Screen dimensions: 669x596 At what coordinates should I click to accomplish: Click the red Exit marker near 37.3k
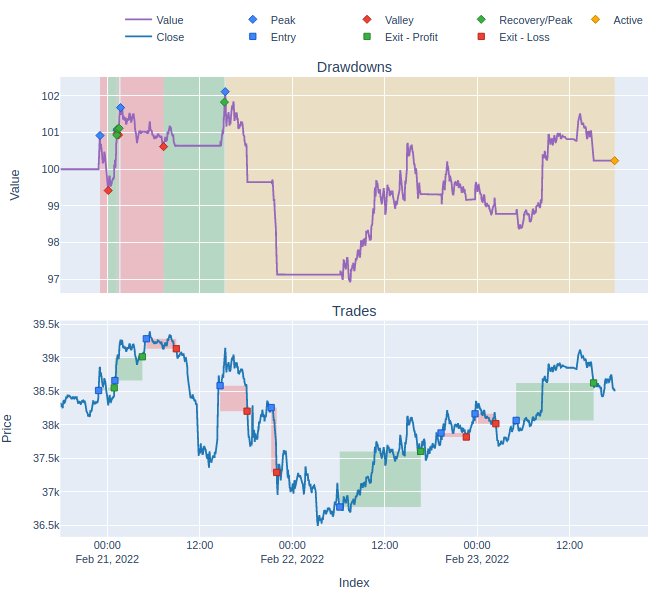click(x=277, y=472)
